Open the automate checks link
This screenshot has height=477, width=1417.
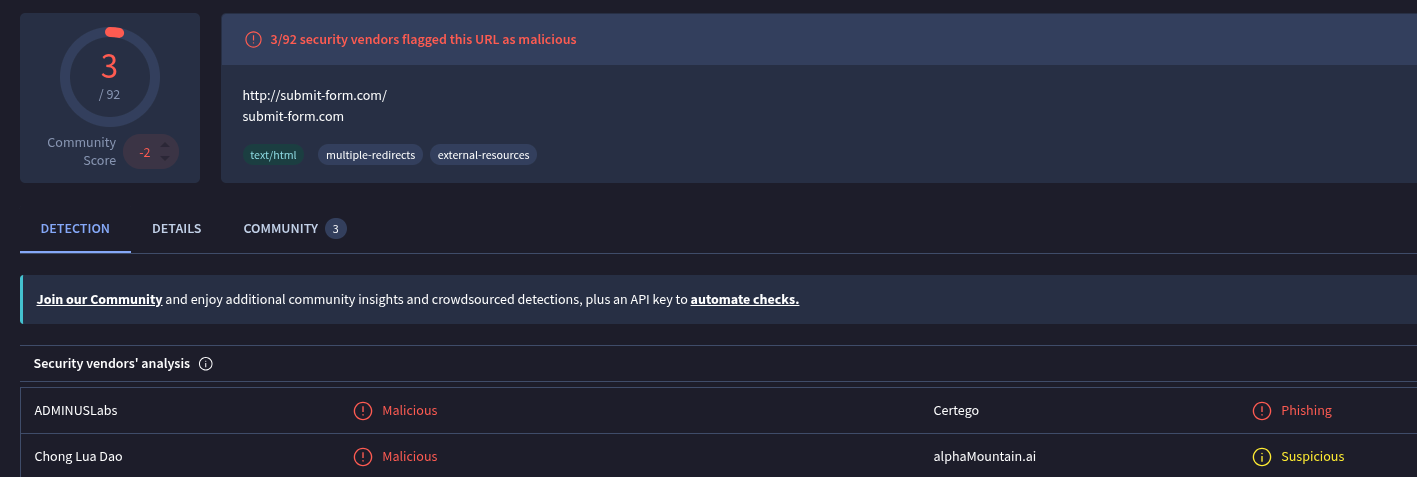click(x=745, y=299)
